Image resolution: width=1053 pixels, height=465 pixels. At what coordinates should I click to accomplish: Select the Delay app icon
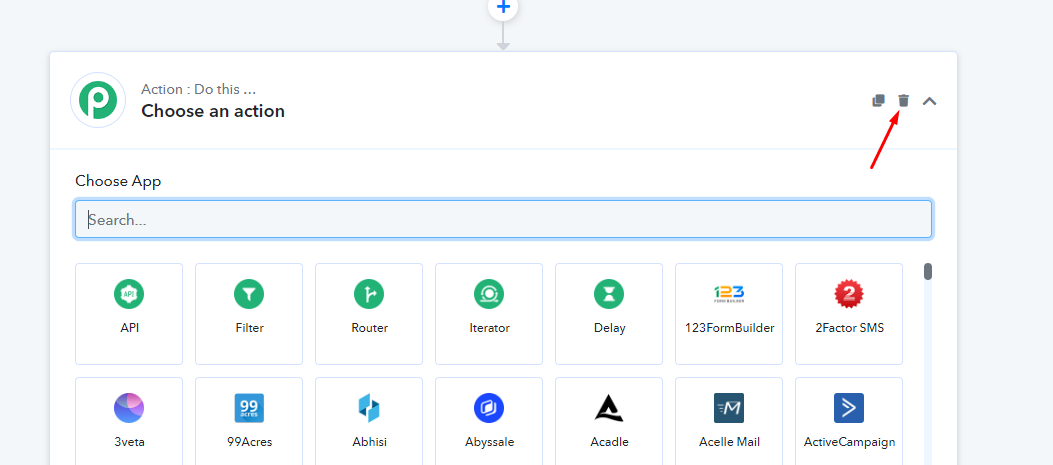(x=609, y=294)
